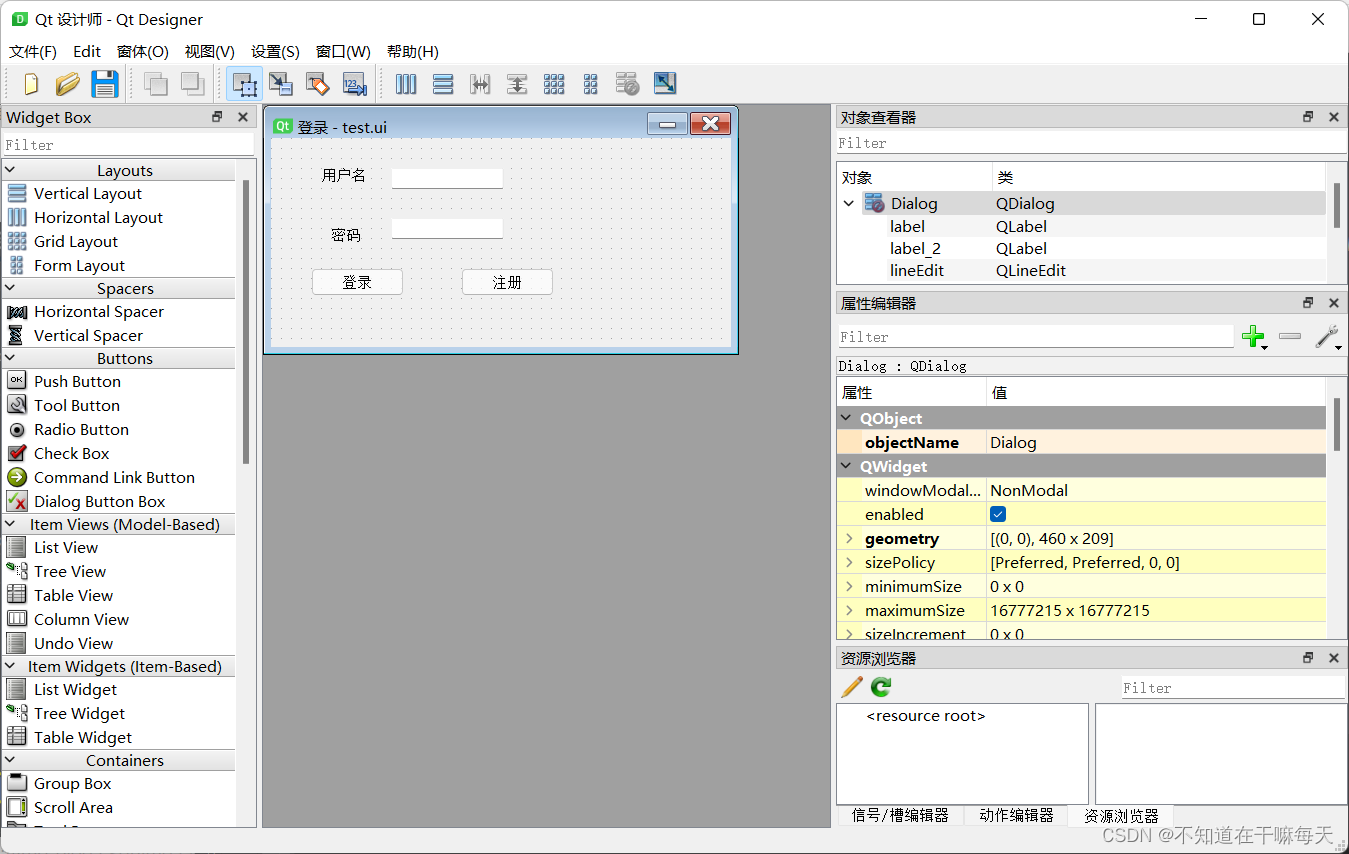Expand the sizePolicy property row

pyautogui.click(x=849, y=562)
